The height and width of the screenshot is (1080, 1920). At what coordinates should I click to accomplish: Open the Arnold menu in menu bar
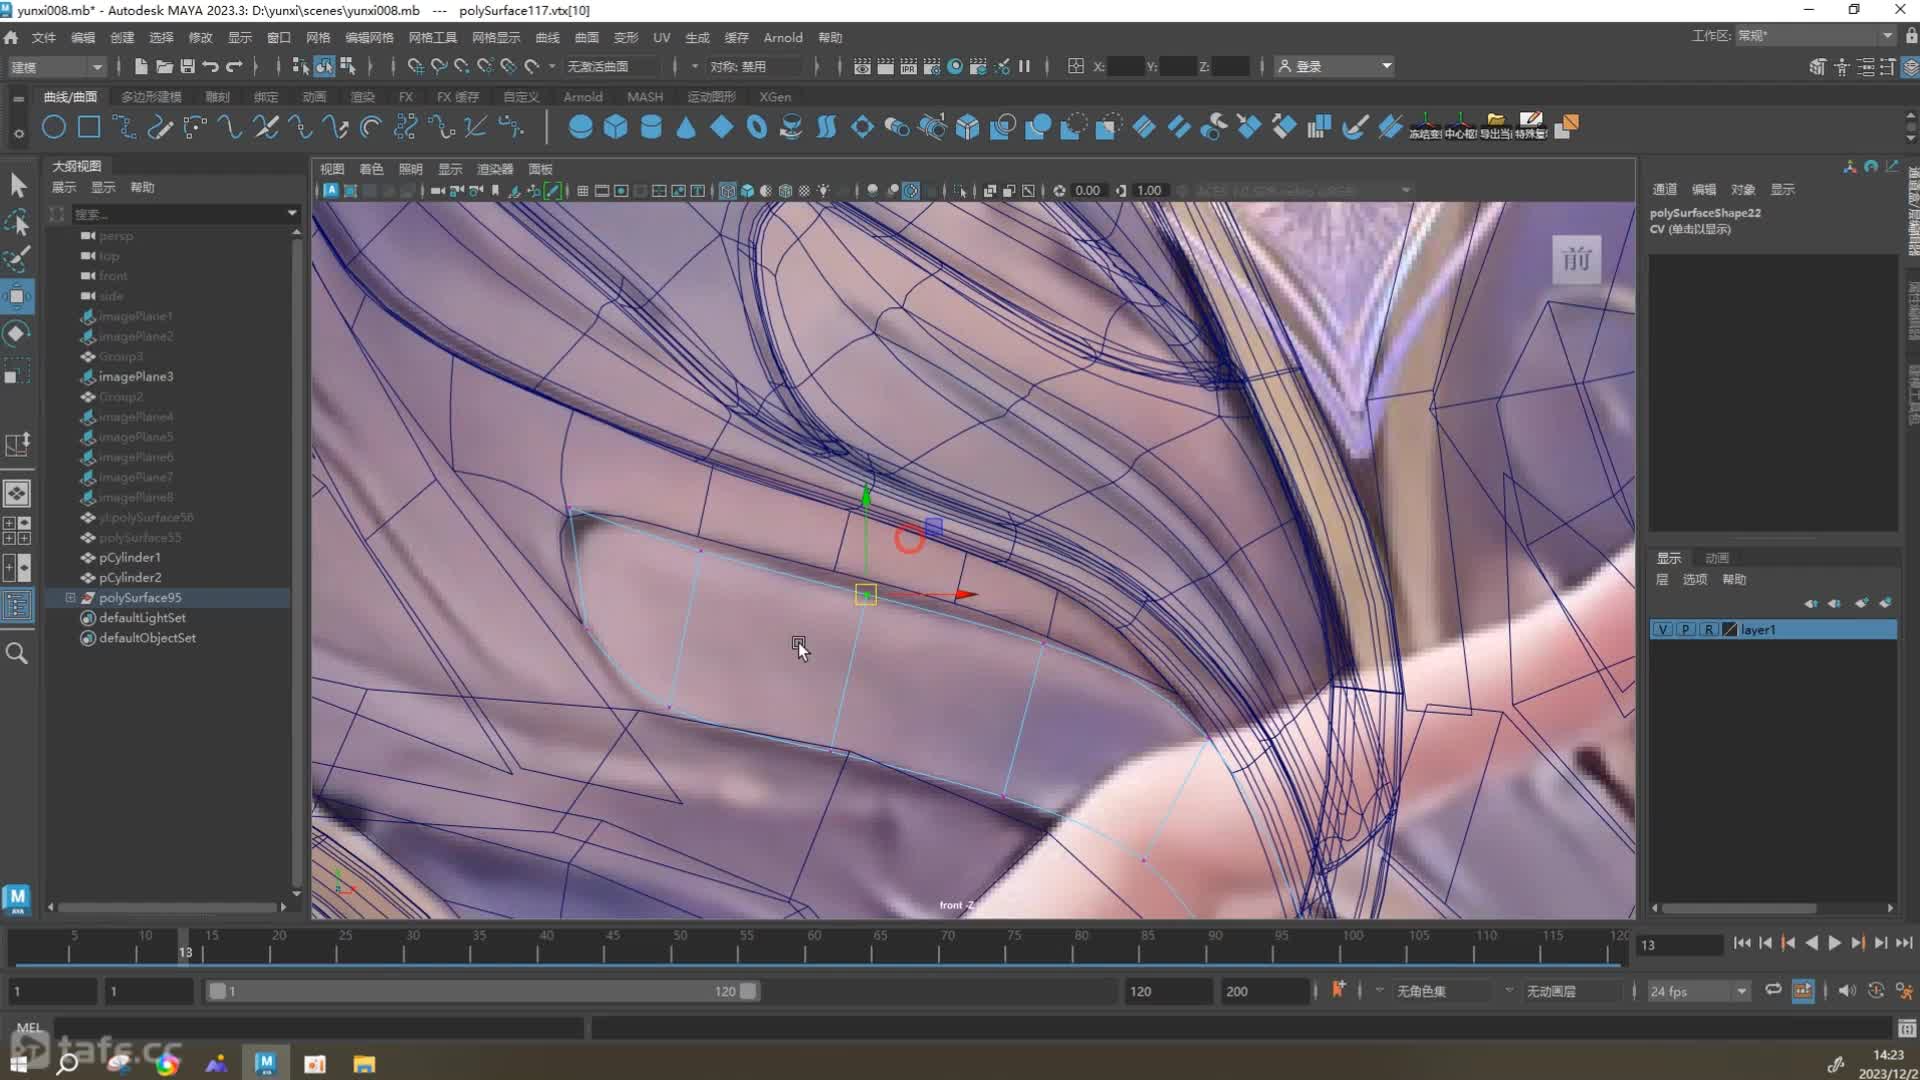click(783, 37)
